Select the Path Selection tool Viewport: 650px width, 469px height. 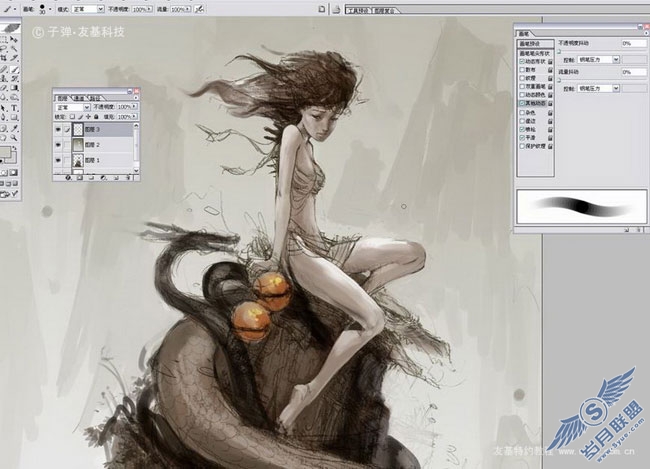pyautogui.click(x=4, y=108)
